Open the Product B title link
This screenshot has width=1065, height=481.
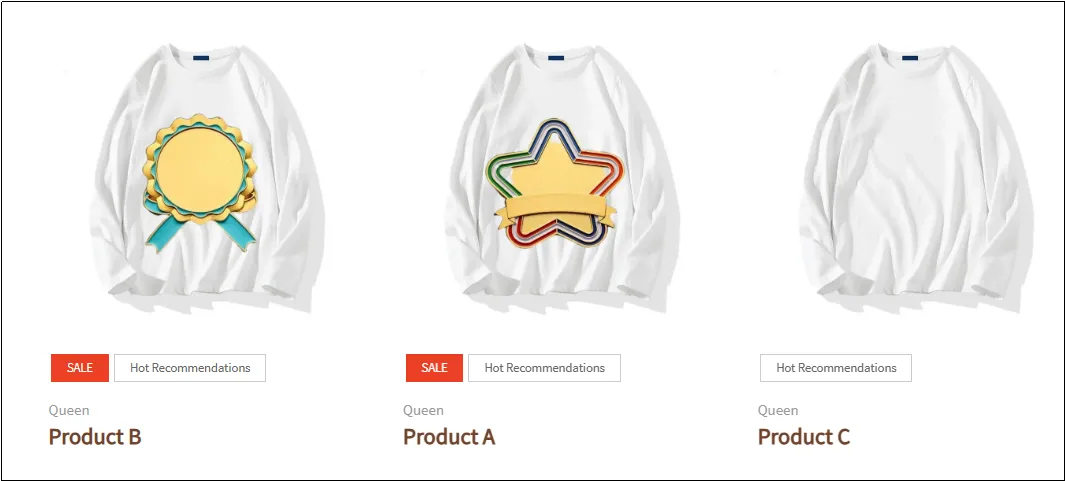click(95, 436)
